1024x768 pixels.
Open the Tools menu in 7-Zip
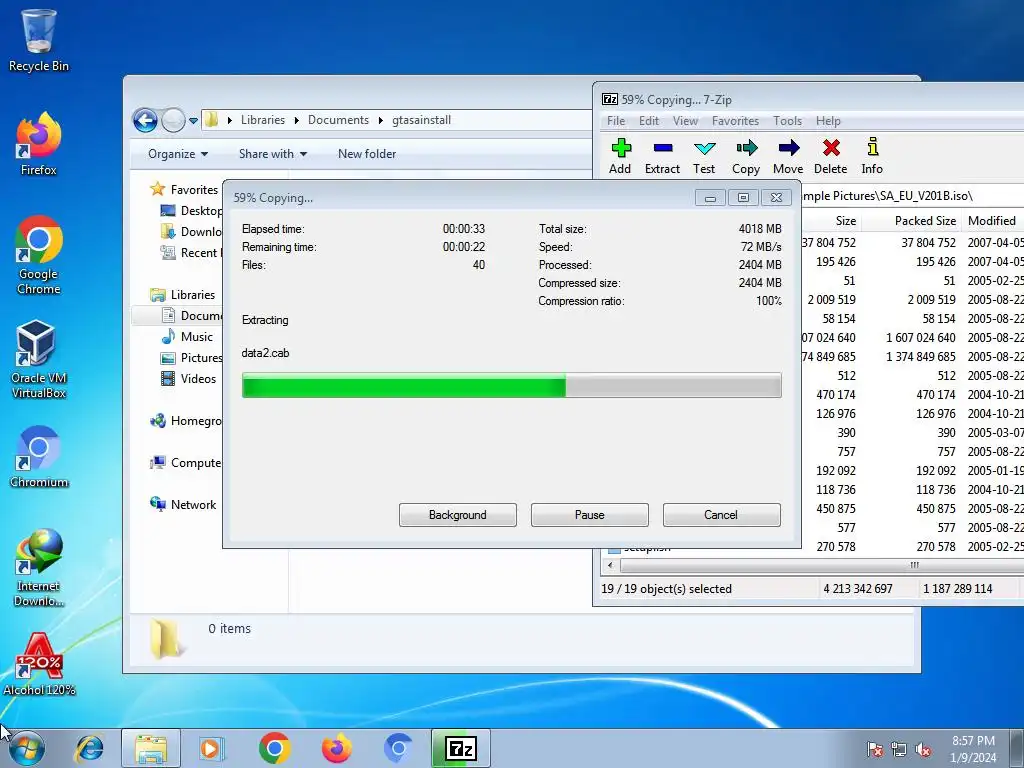point(788,121)
